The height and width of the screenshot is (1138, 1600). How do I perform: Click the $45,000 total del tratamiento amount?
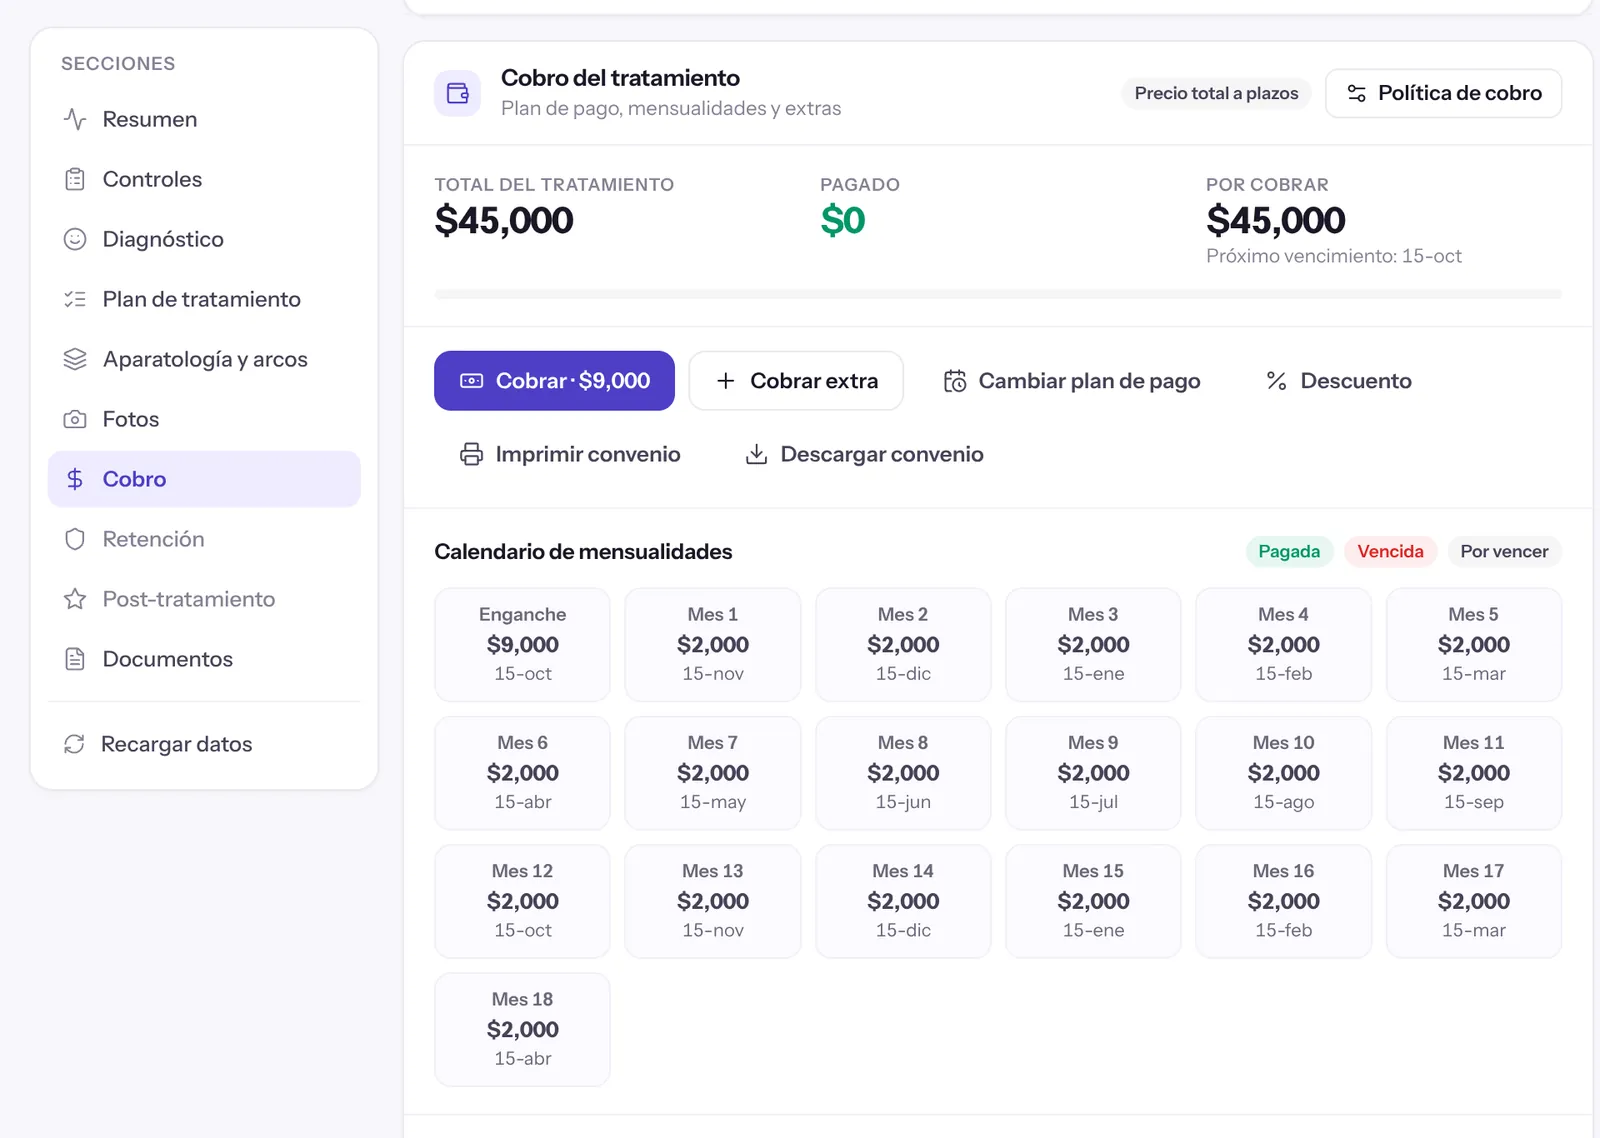(x=504, y=220)
